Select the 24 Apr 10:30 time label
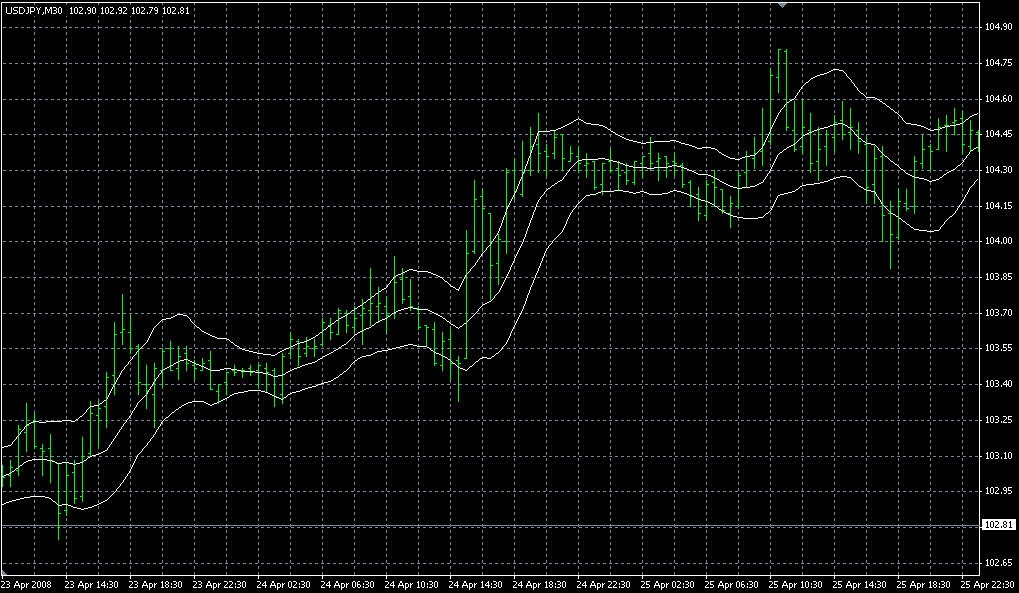Image resolution: width=1019 pixels, height=593 pixels. point(413,584)
